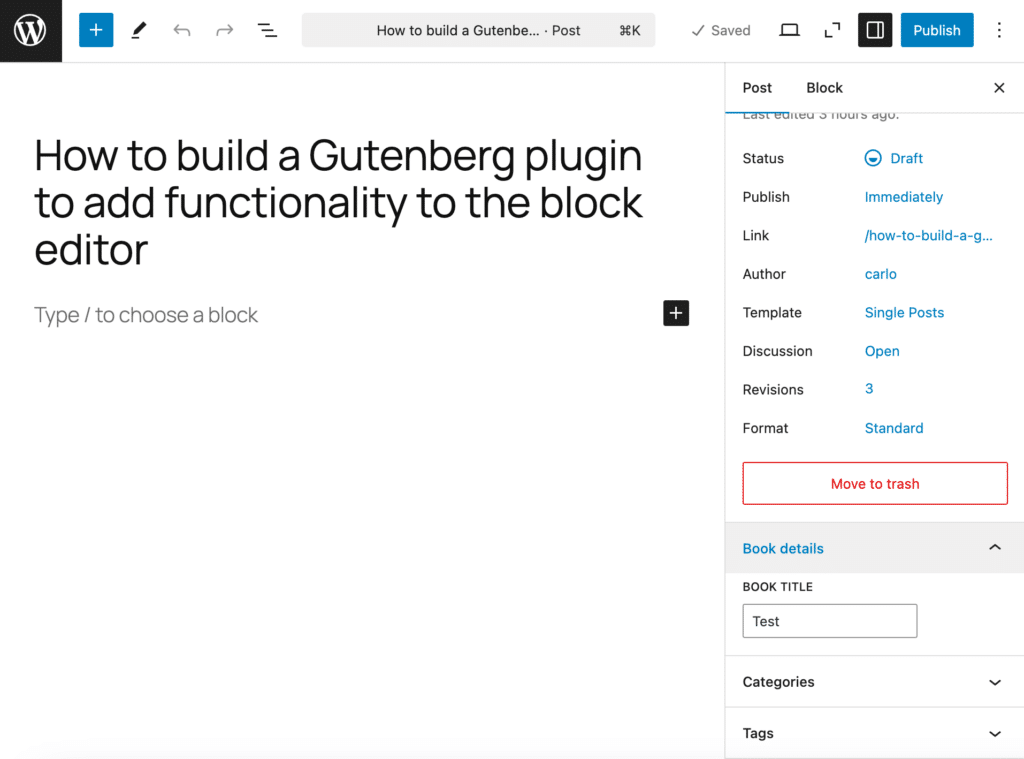Redo the last change
Screen dimensions: 1024x759
223,30
